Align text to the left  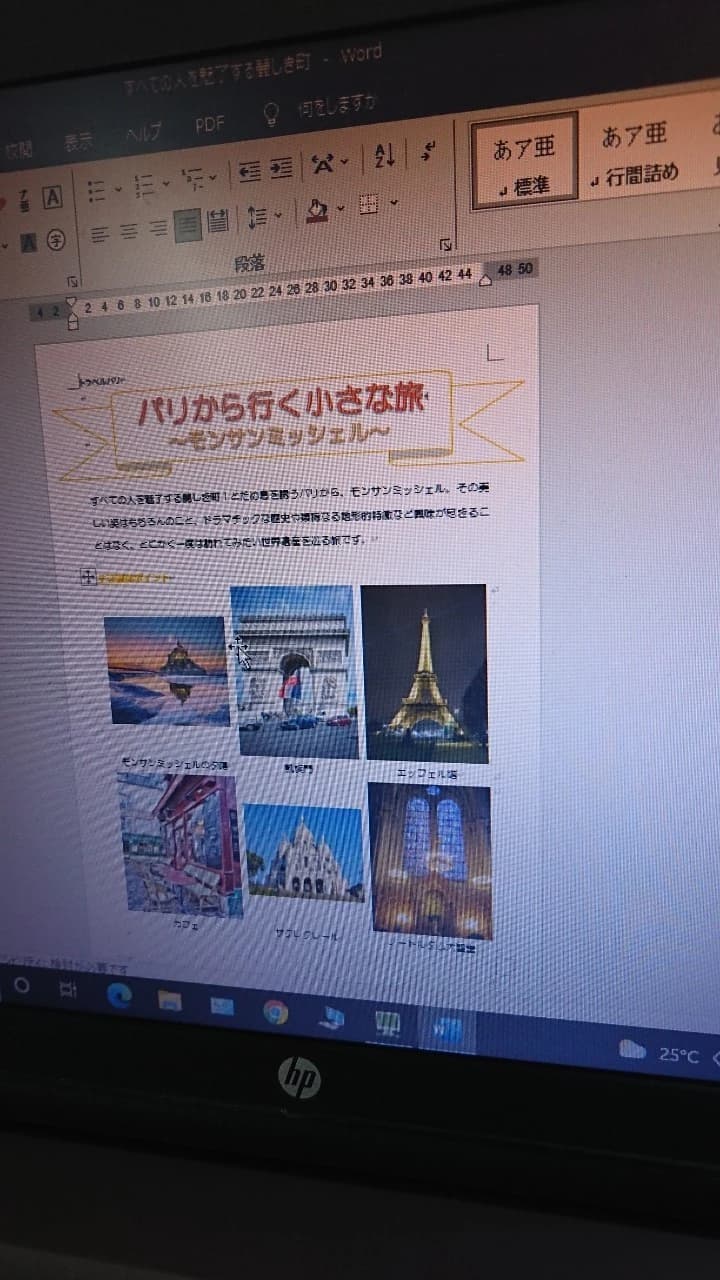point(99,234)
